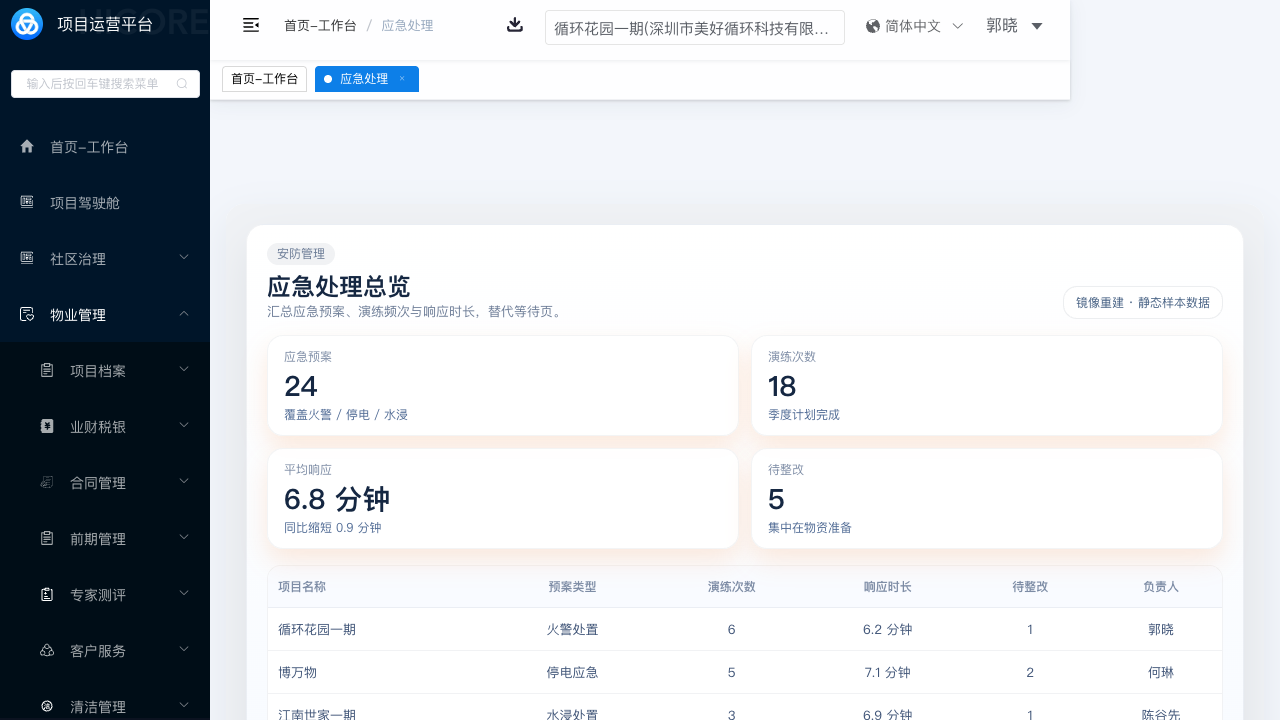The width and height of the screenshot is (1280, 720).
Task: Close the 应急处理 tab
Action: point(402,79)
